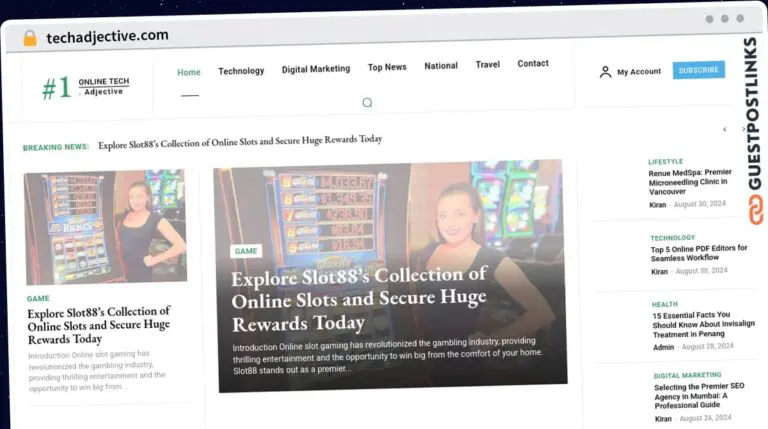Click author Admin on the Invisalign post
768x429 pixels.
click(x=663, y=347)
